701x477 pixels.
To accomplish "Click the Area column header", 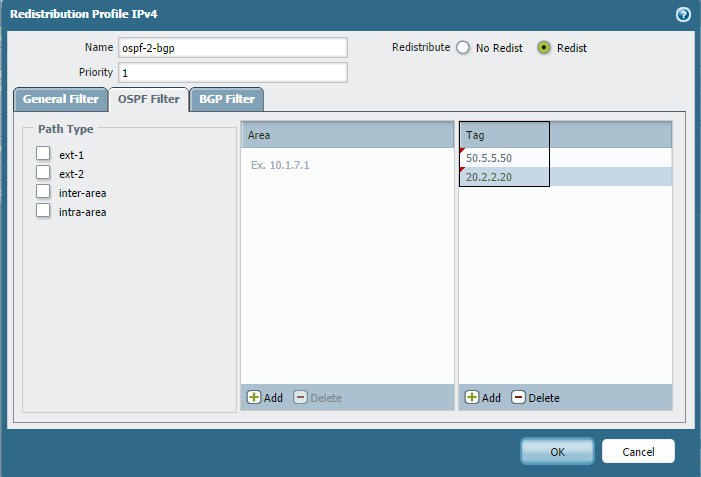I will [x=347, y=135].
